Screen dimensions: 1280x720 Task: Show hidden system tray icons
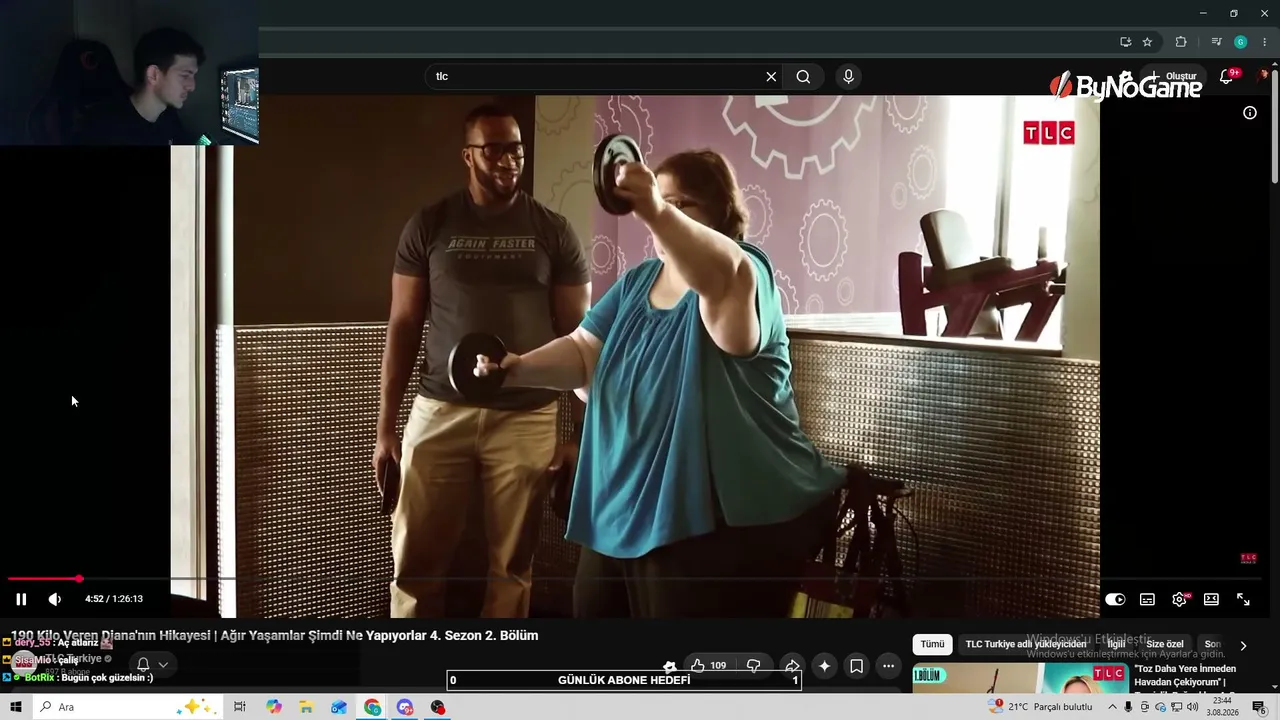tap(1112, 707)
